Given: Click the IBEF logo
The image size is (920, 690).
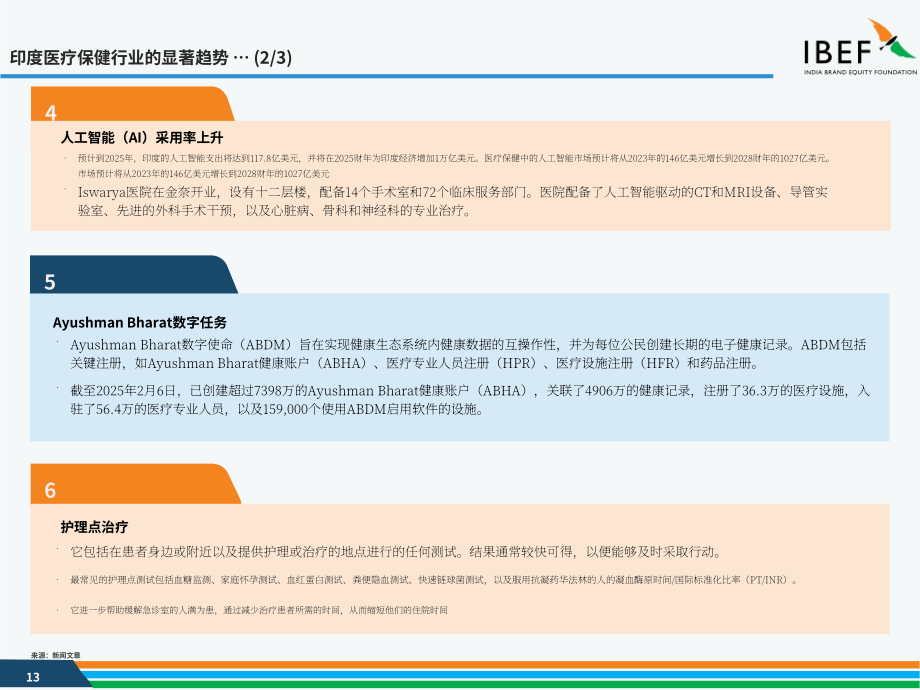Looking at the screenshot, I should pos(860,47).
